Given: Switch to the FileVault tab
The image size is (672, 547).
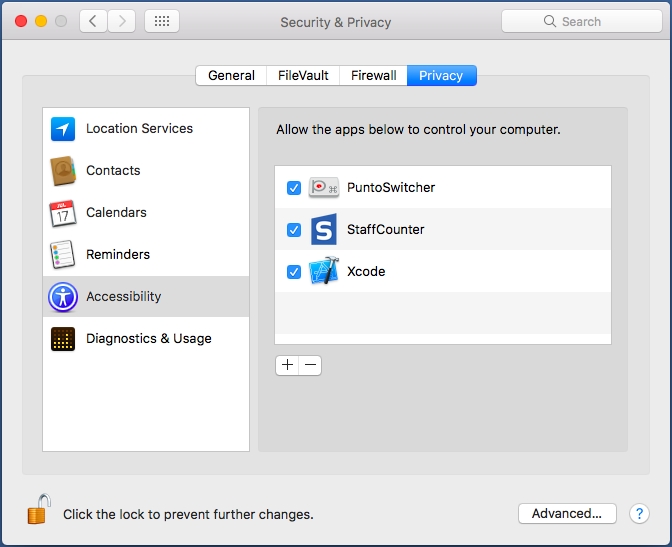Looking at the screenshot, I should pos(303,75).
